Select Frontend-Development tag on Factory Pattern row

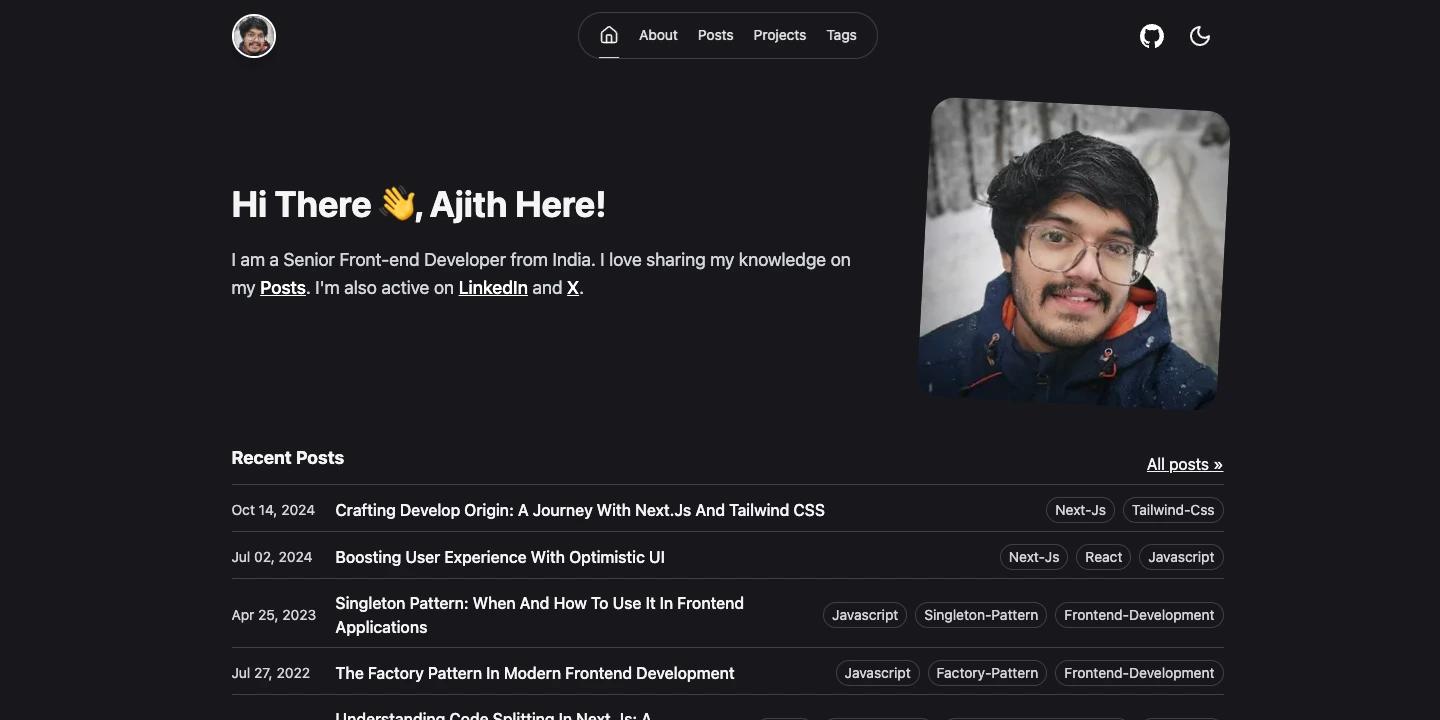[1139, 673]
